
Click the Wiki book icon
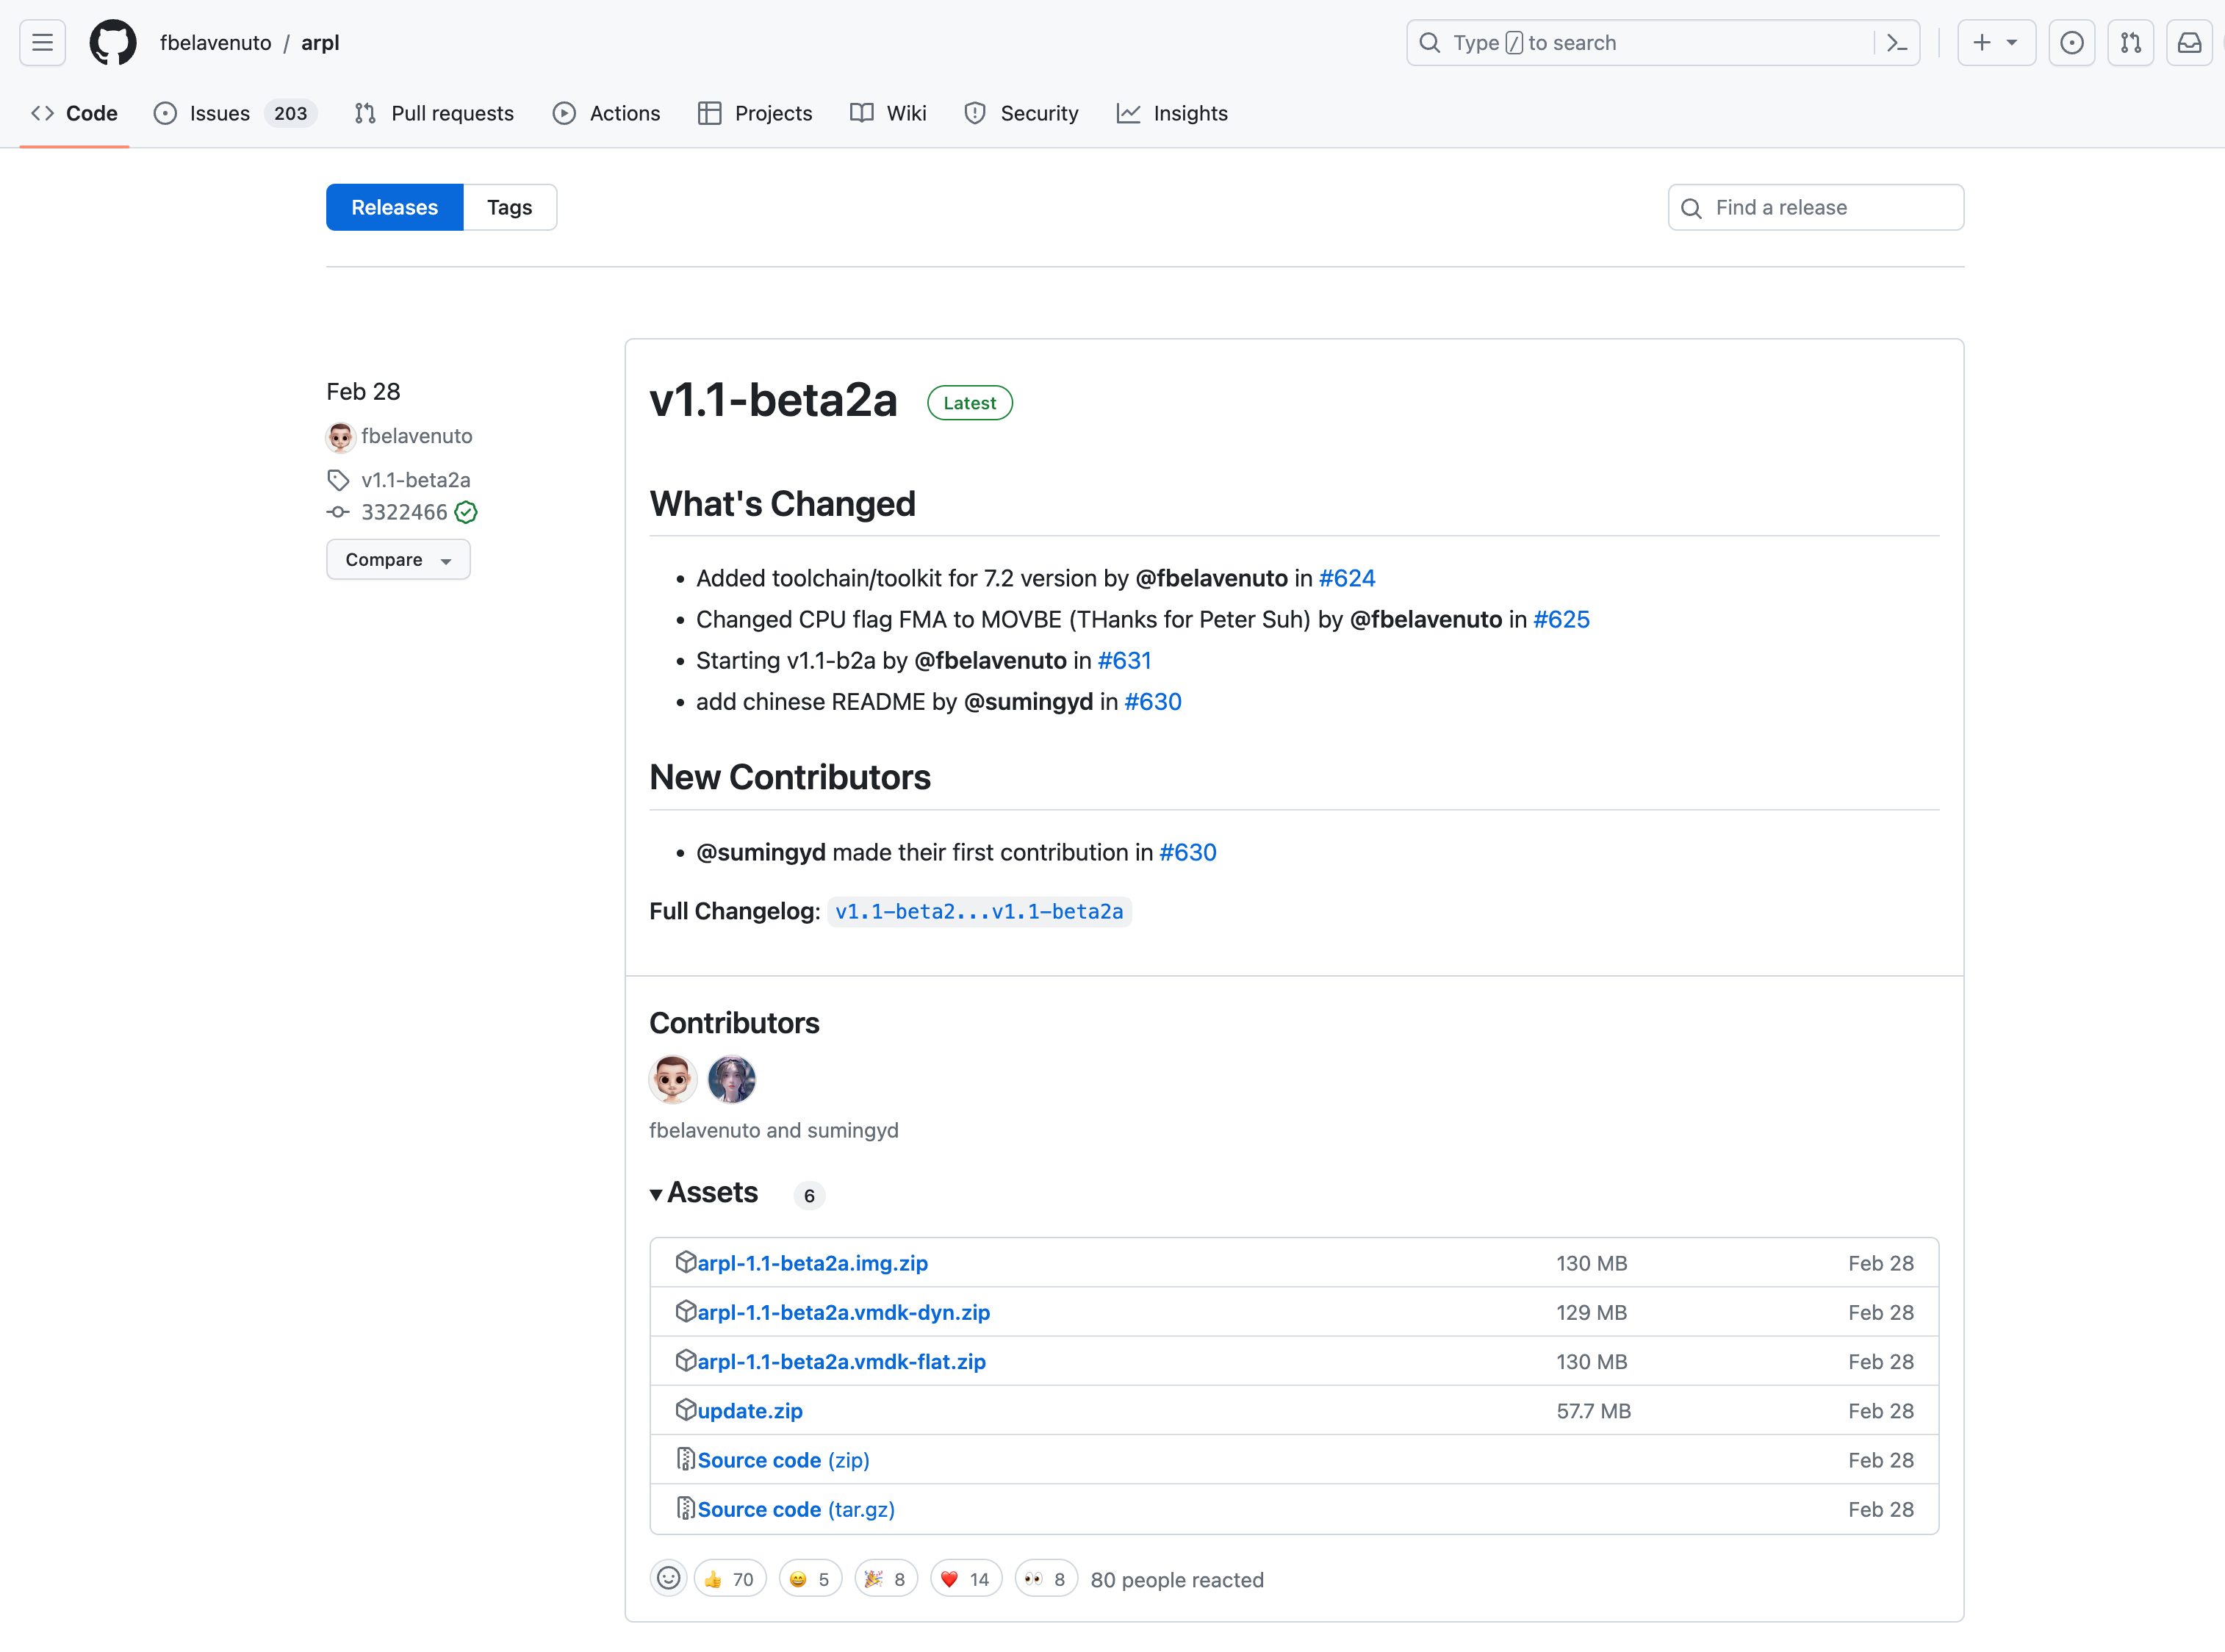861,112
